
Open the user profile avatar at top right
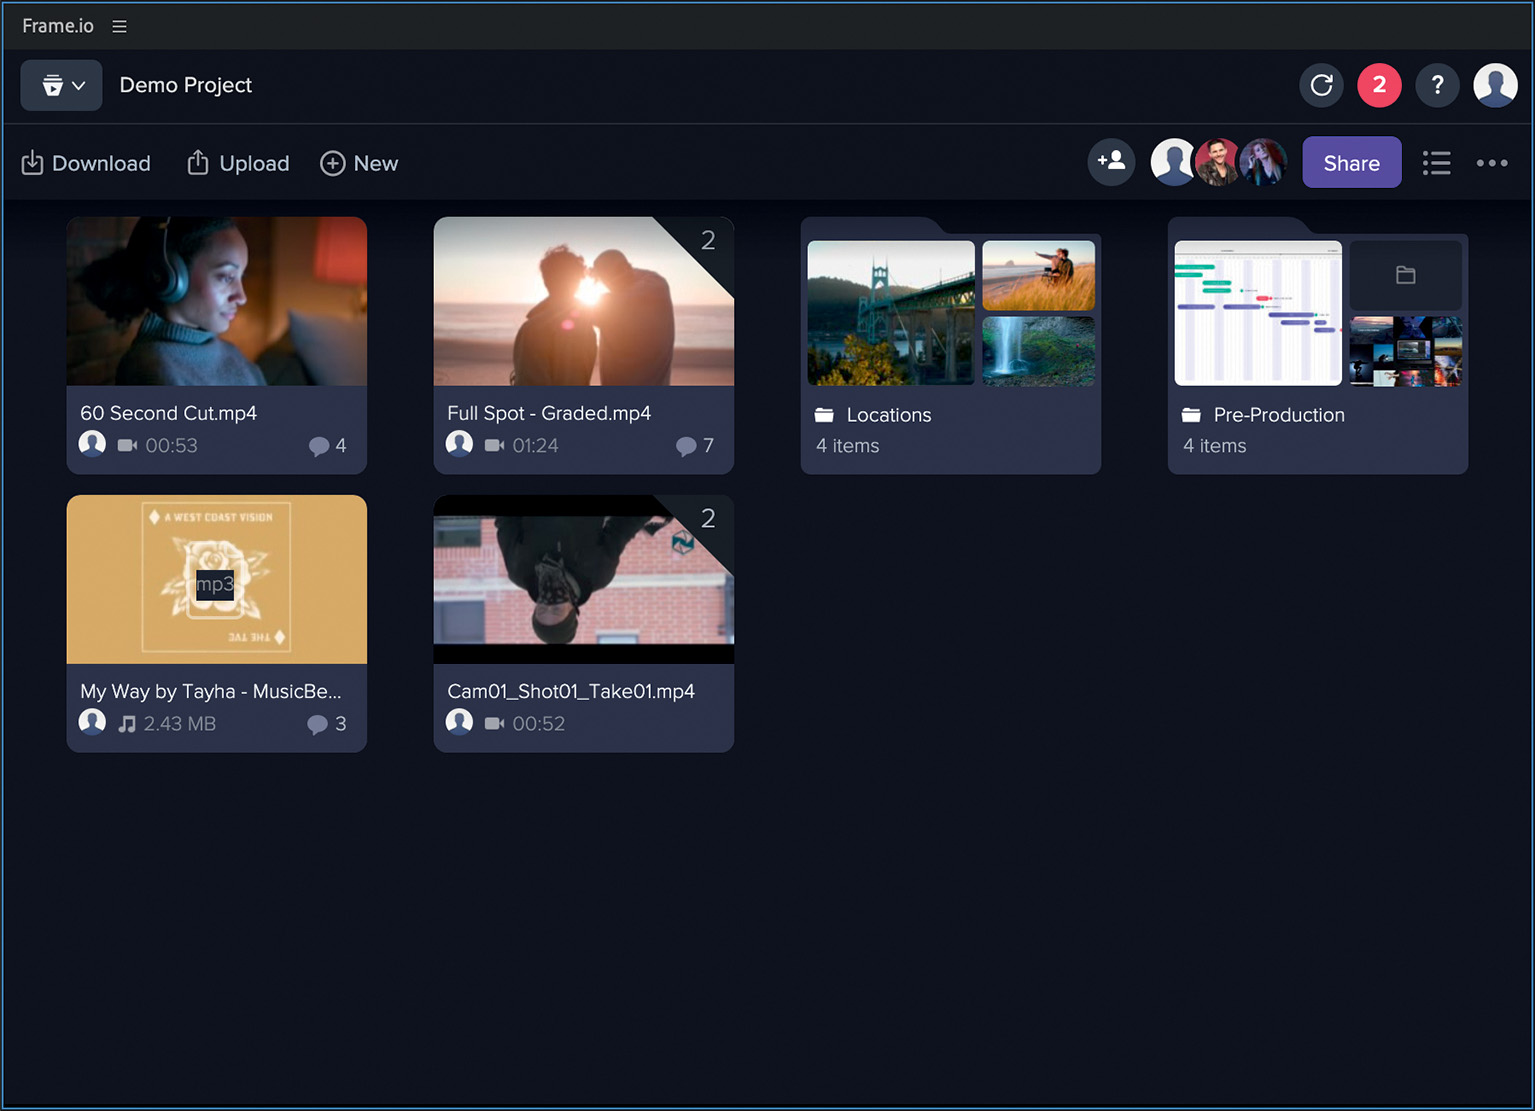pyautogui.click(x=1495, y=85)
